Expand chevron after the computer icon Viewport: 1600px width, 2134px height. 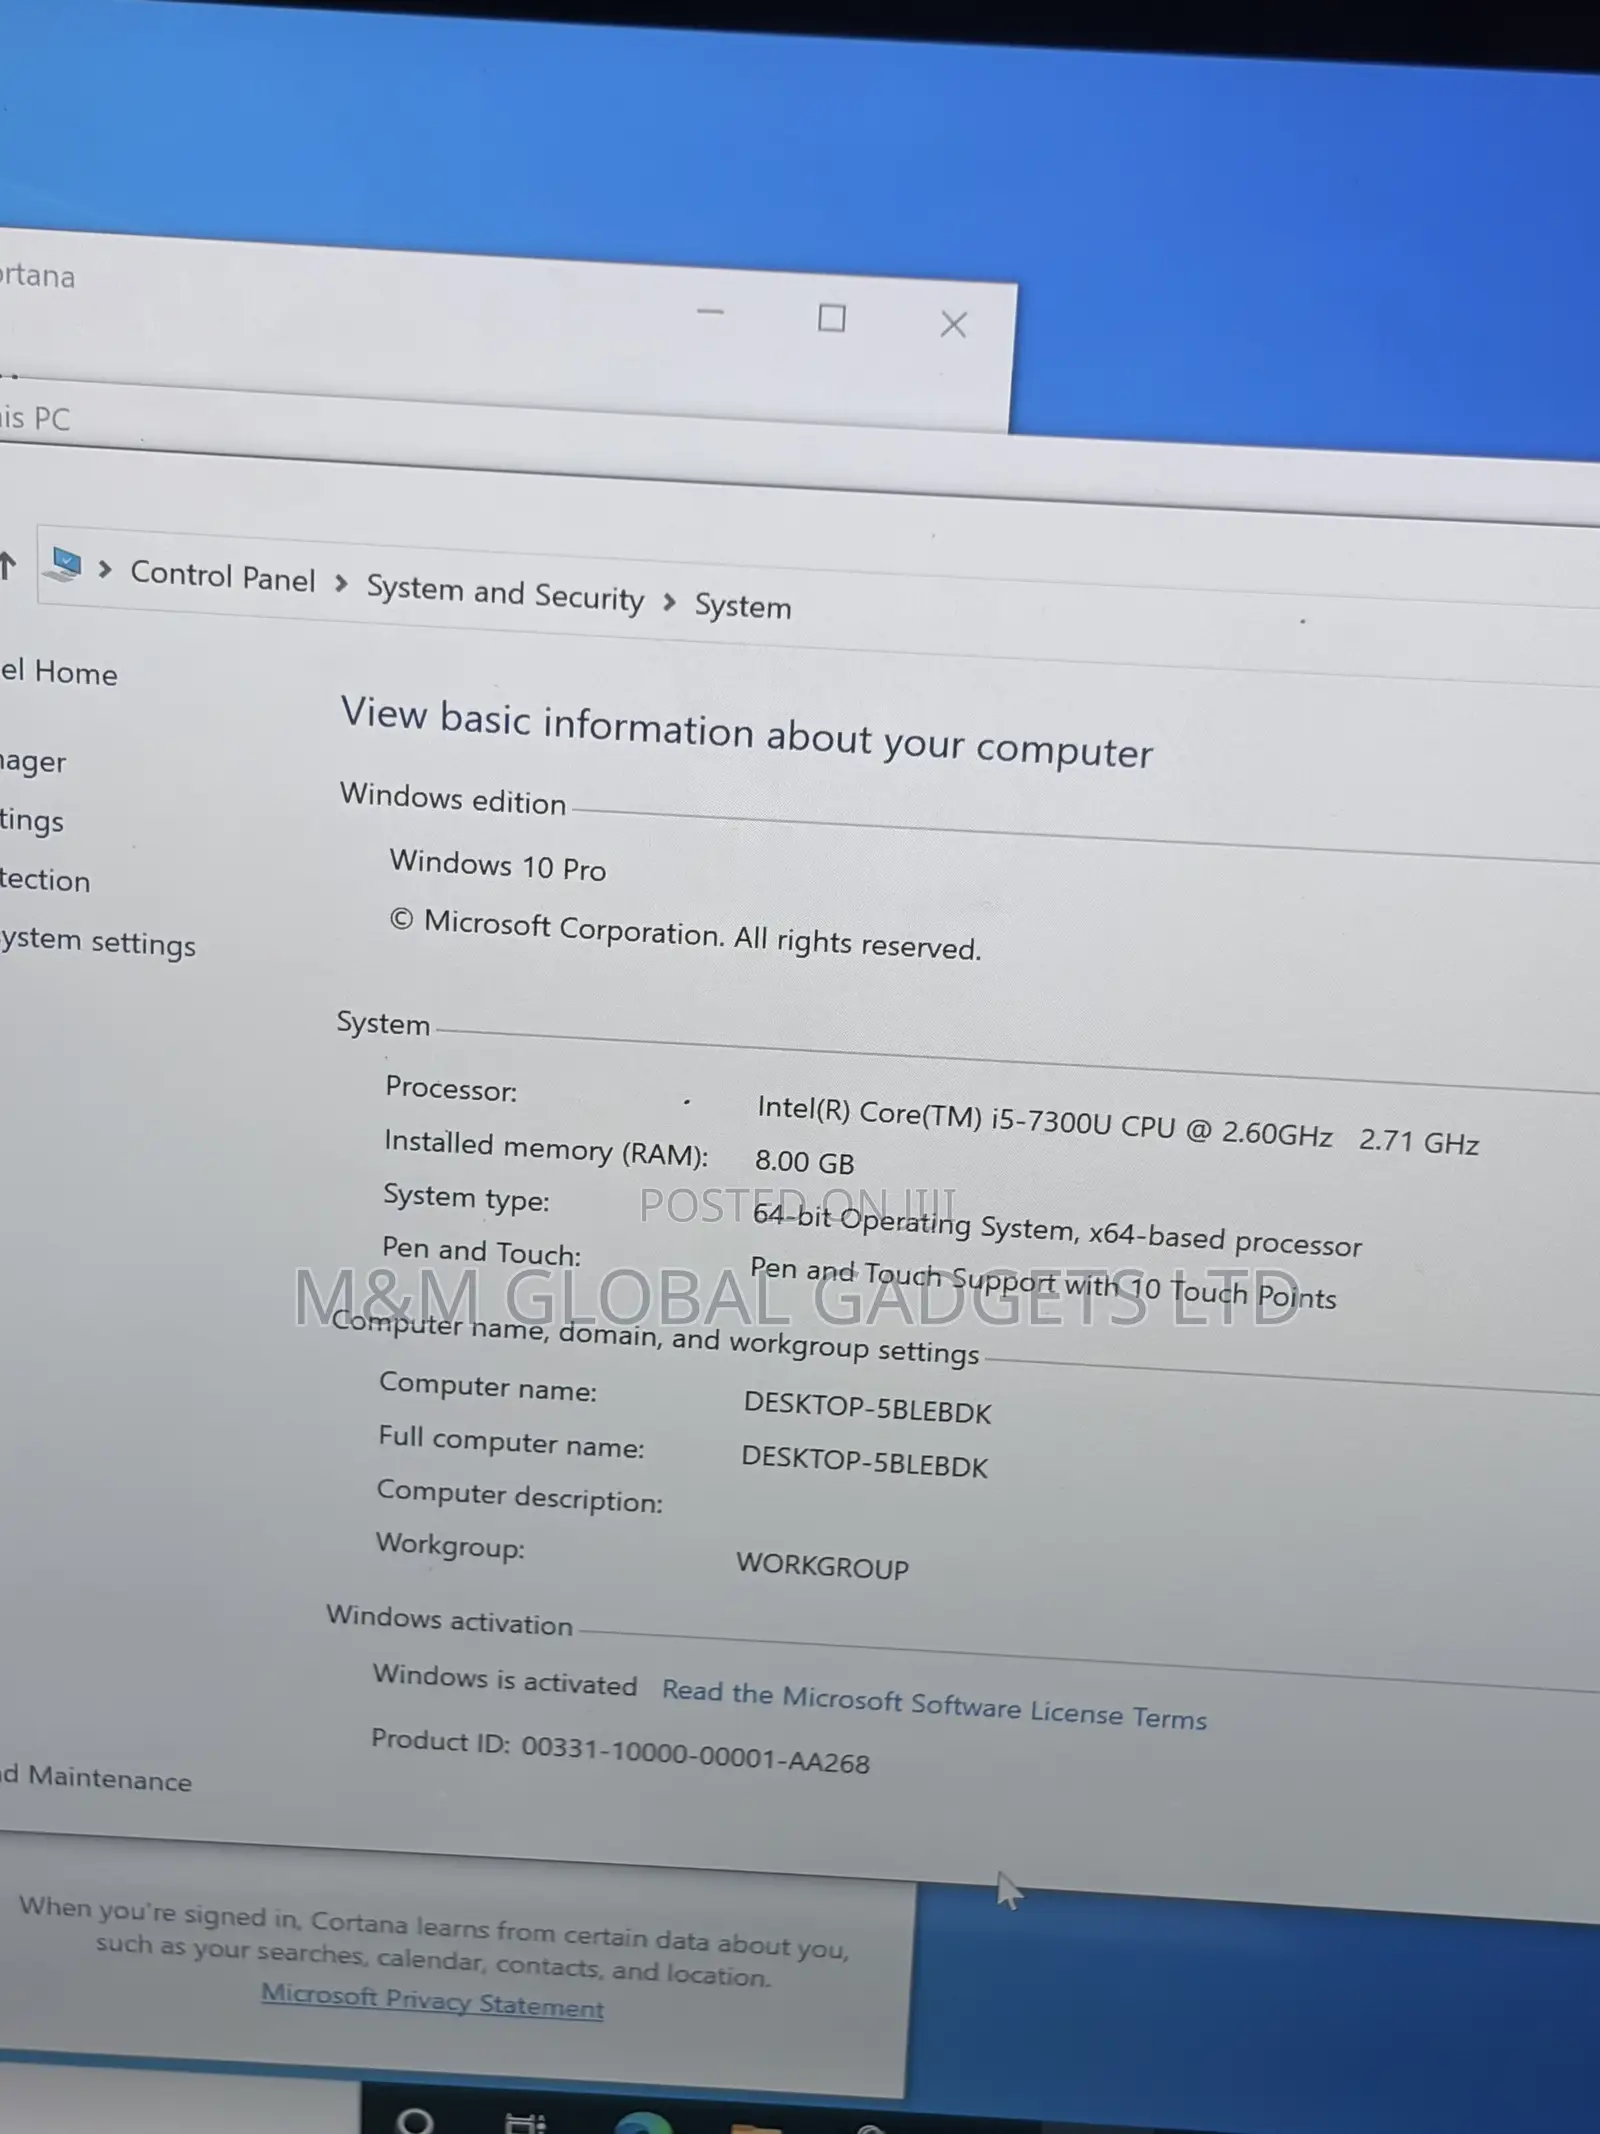[104, 570]
